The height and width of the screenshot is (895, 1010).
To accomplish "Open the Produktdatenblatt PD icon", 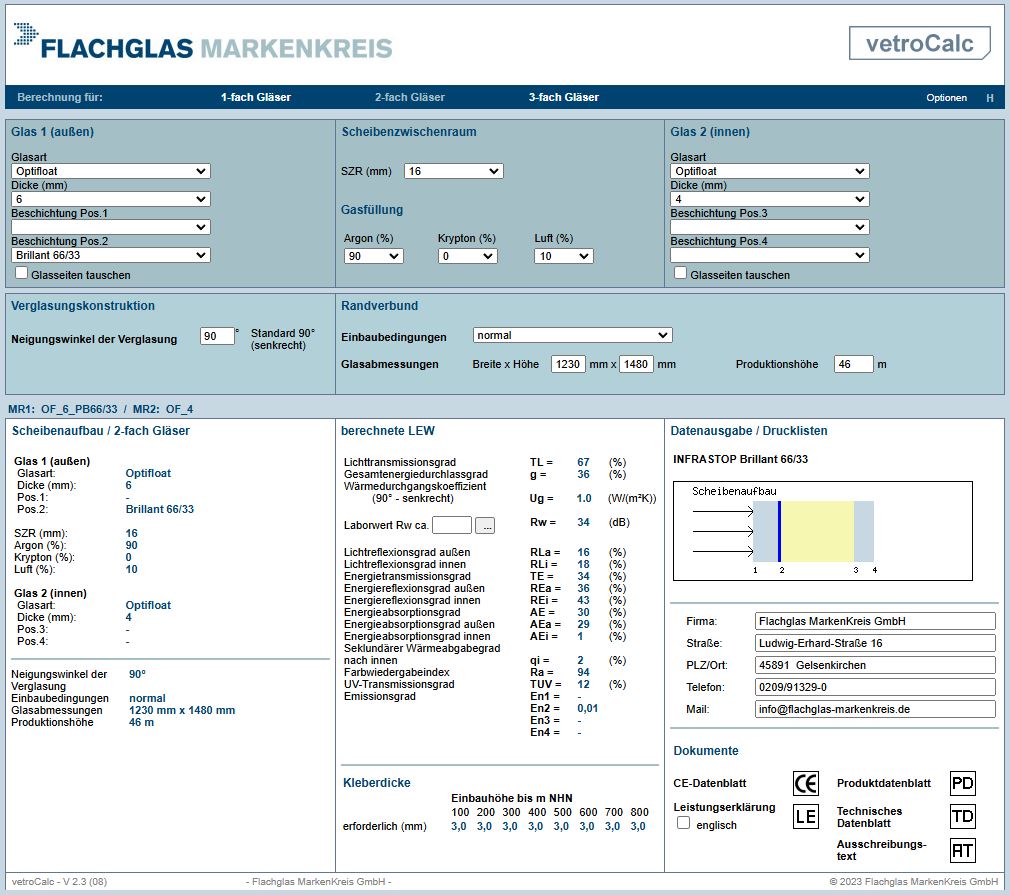I will (x=962, y=784).
